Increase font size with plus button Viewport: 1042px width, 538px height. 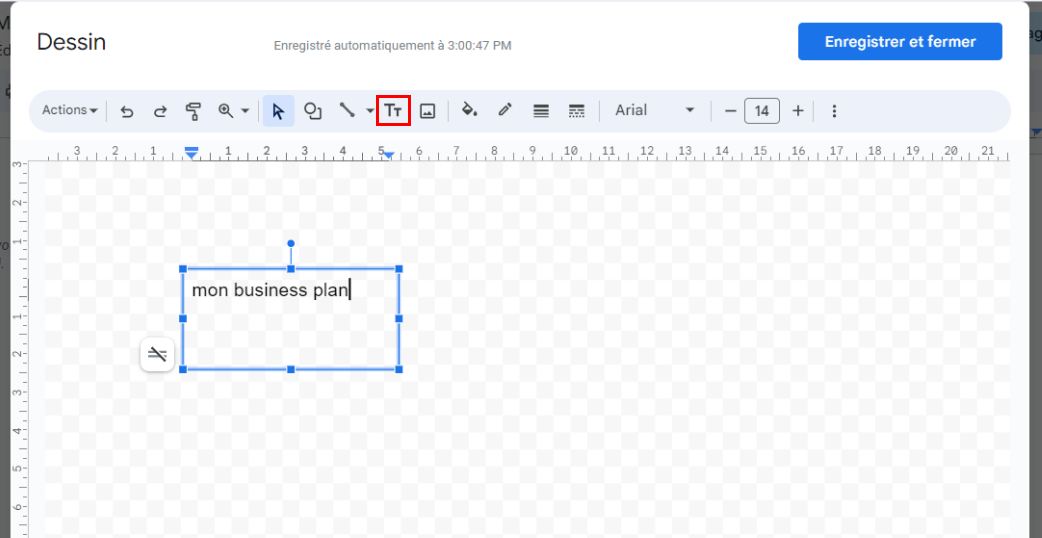pyautogui.click(x=798, y=111)
